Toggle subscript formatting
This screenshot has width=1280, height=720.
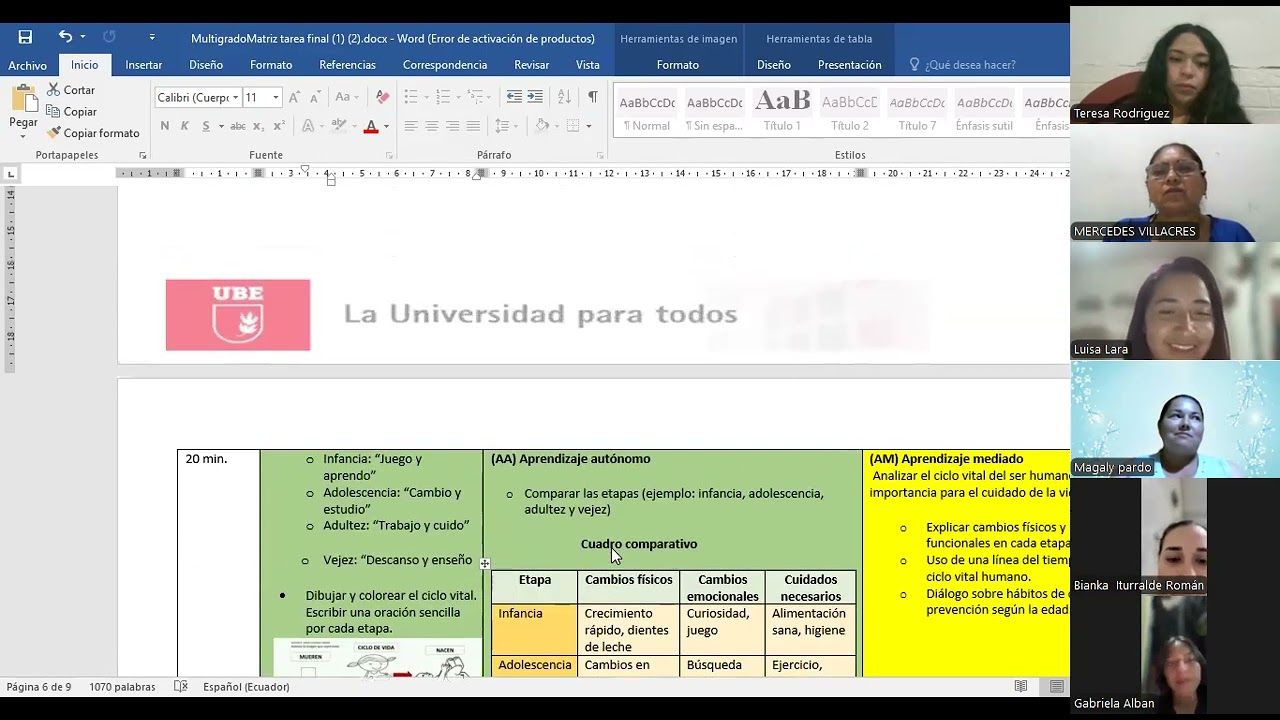coord(258,126)
